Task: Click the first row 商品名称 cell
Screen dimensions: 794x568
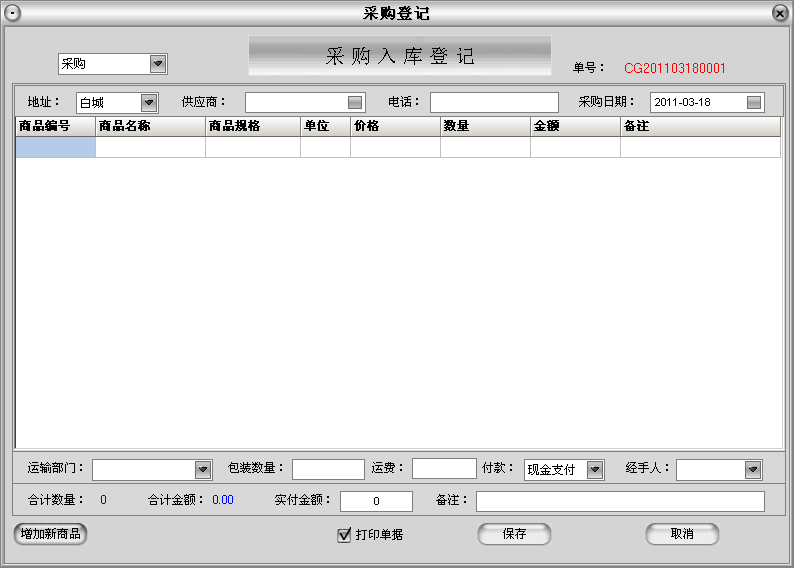Action: pos(150,147)
